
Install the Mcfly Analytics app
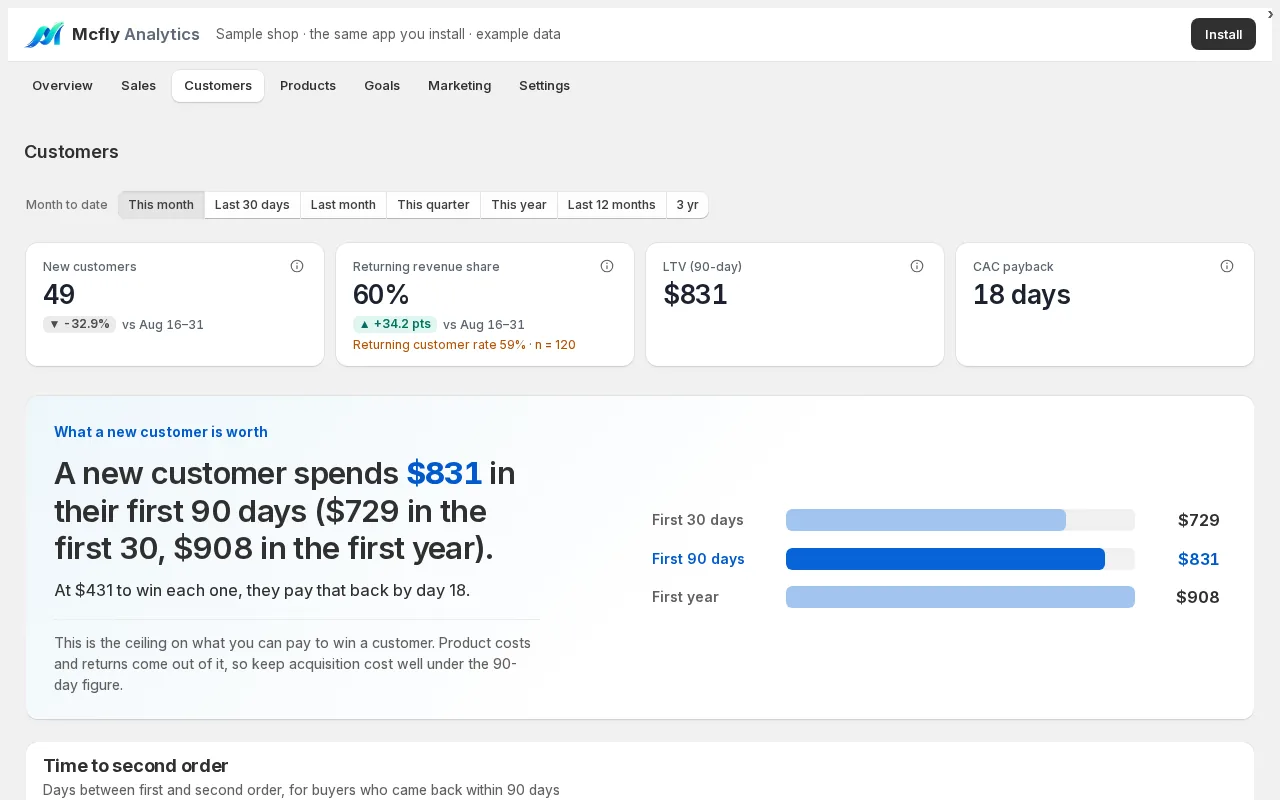pos(1223,34)
